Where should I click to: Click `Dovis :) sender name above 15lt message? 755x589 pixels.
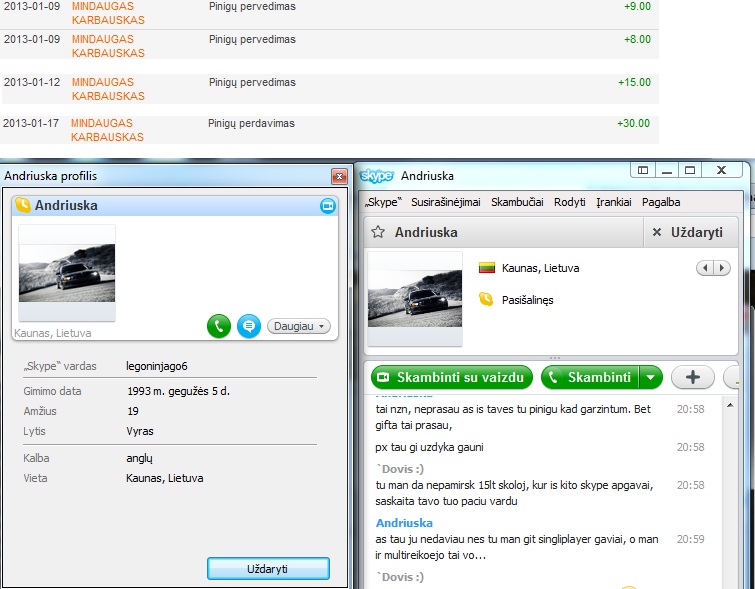coord(400,469)
